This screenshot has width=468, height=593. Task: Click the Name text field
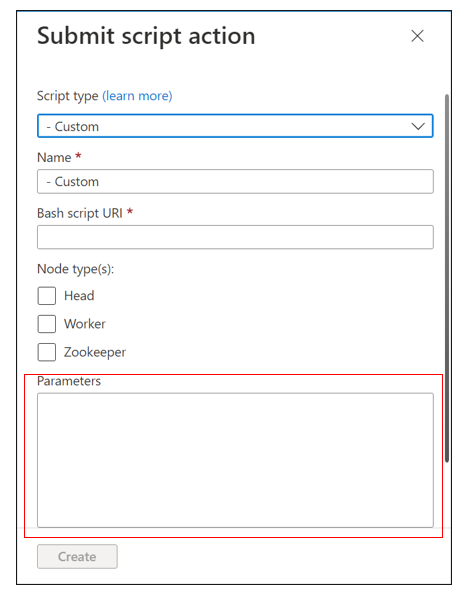[235, 182]
